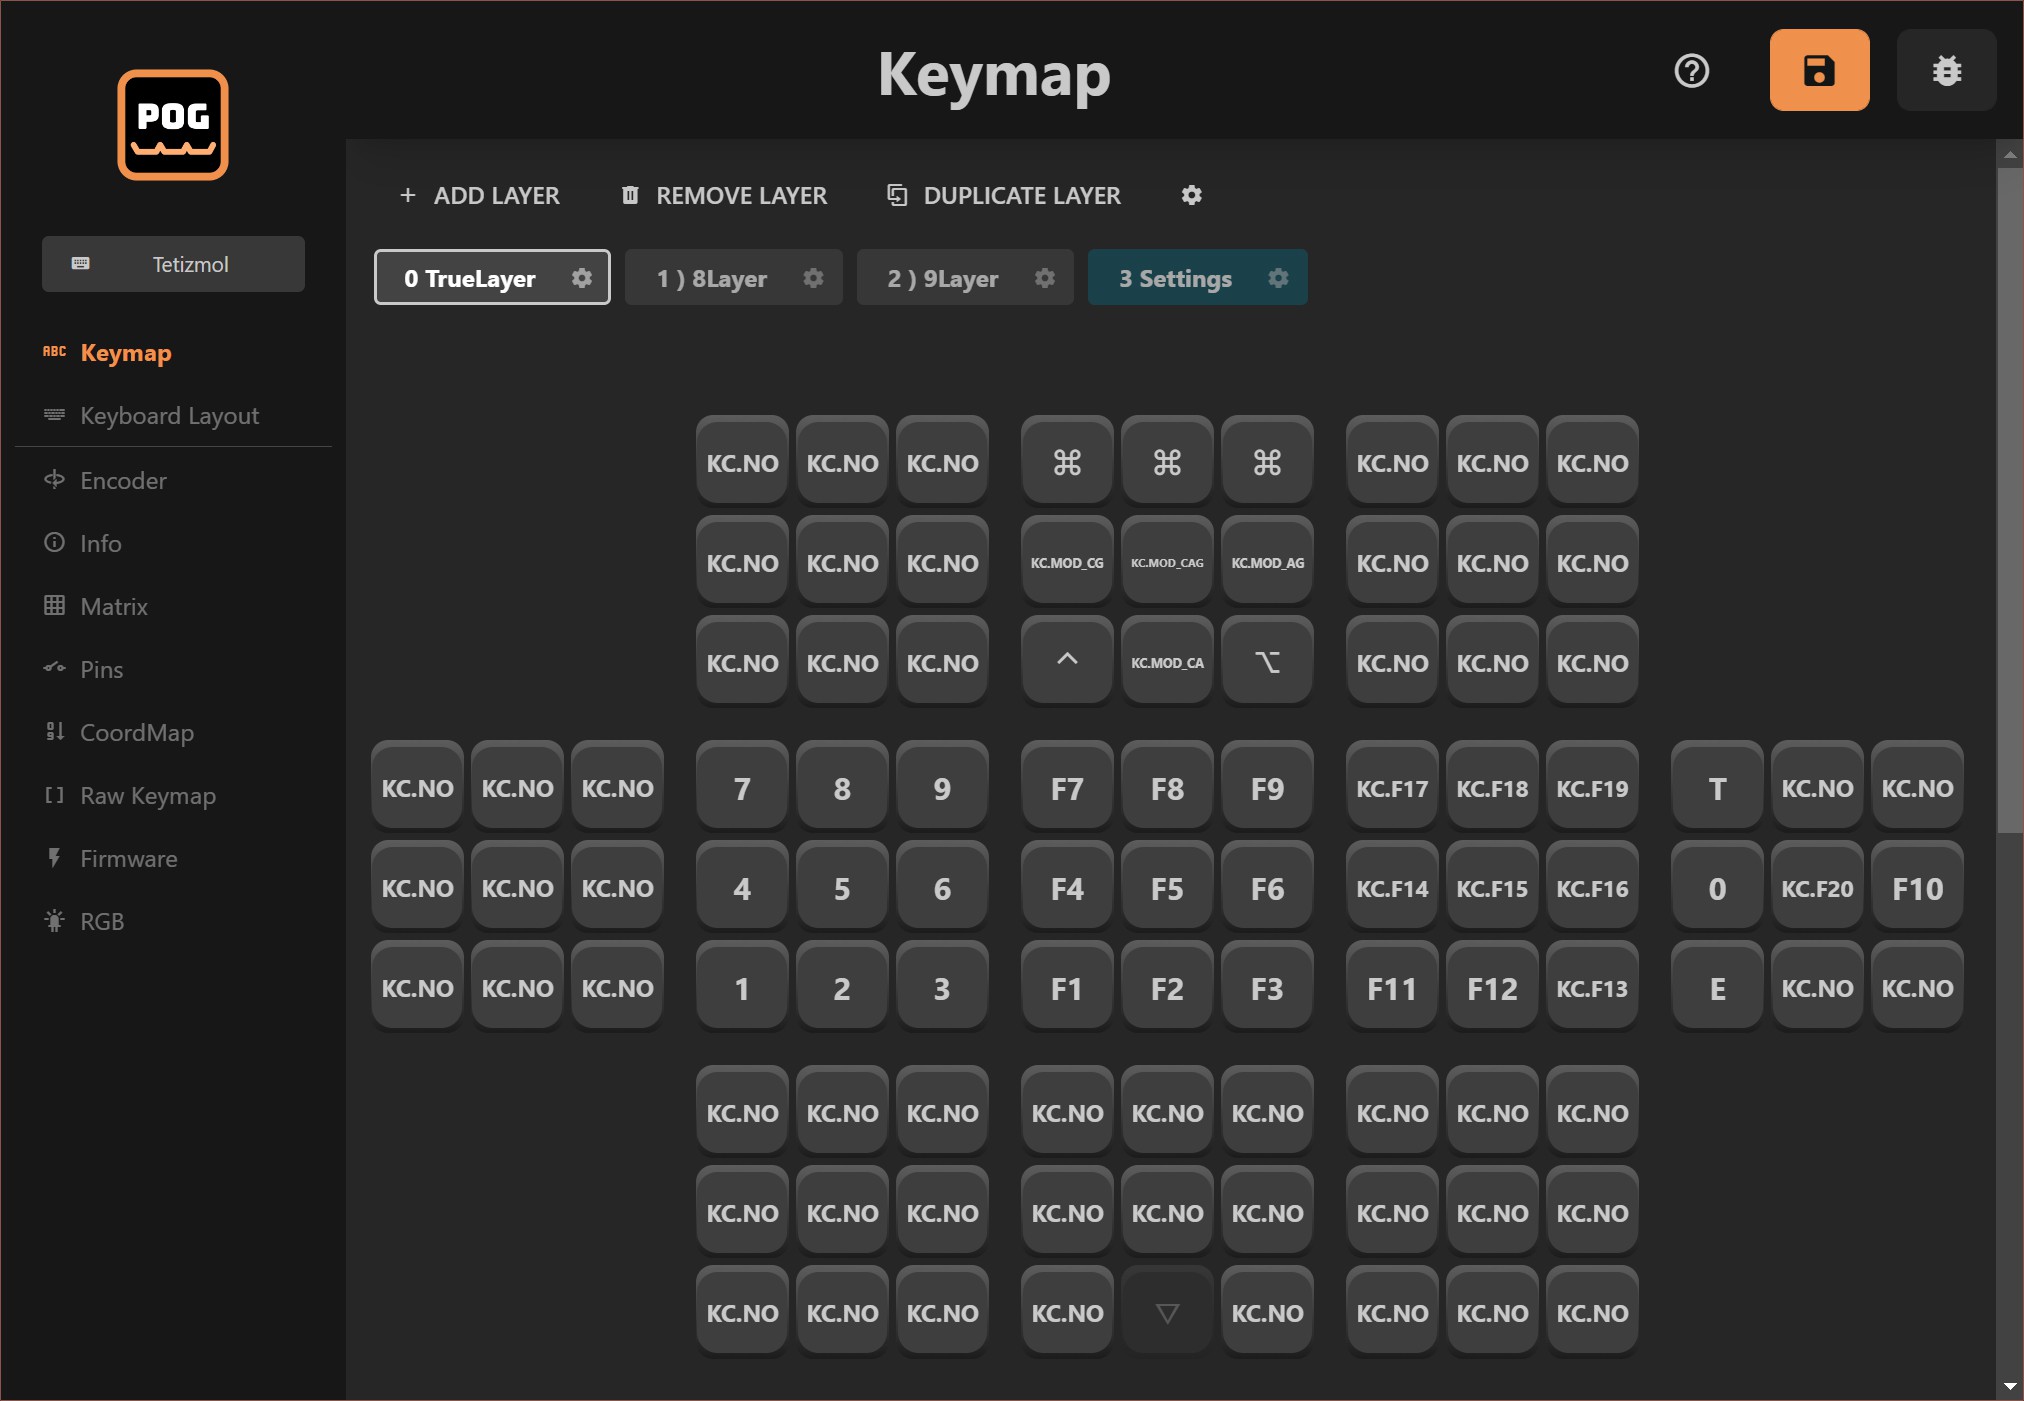Select the transparent triangle key

(1167, 1312)
